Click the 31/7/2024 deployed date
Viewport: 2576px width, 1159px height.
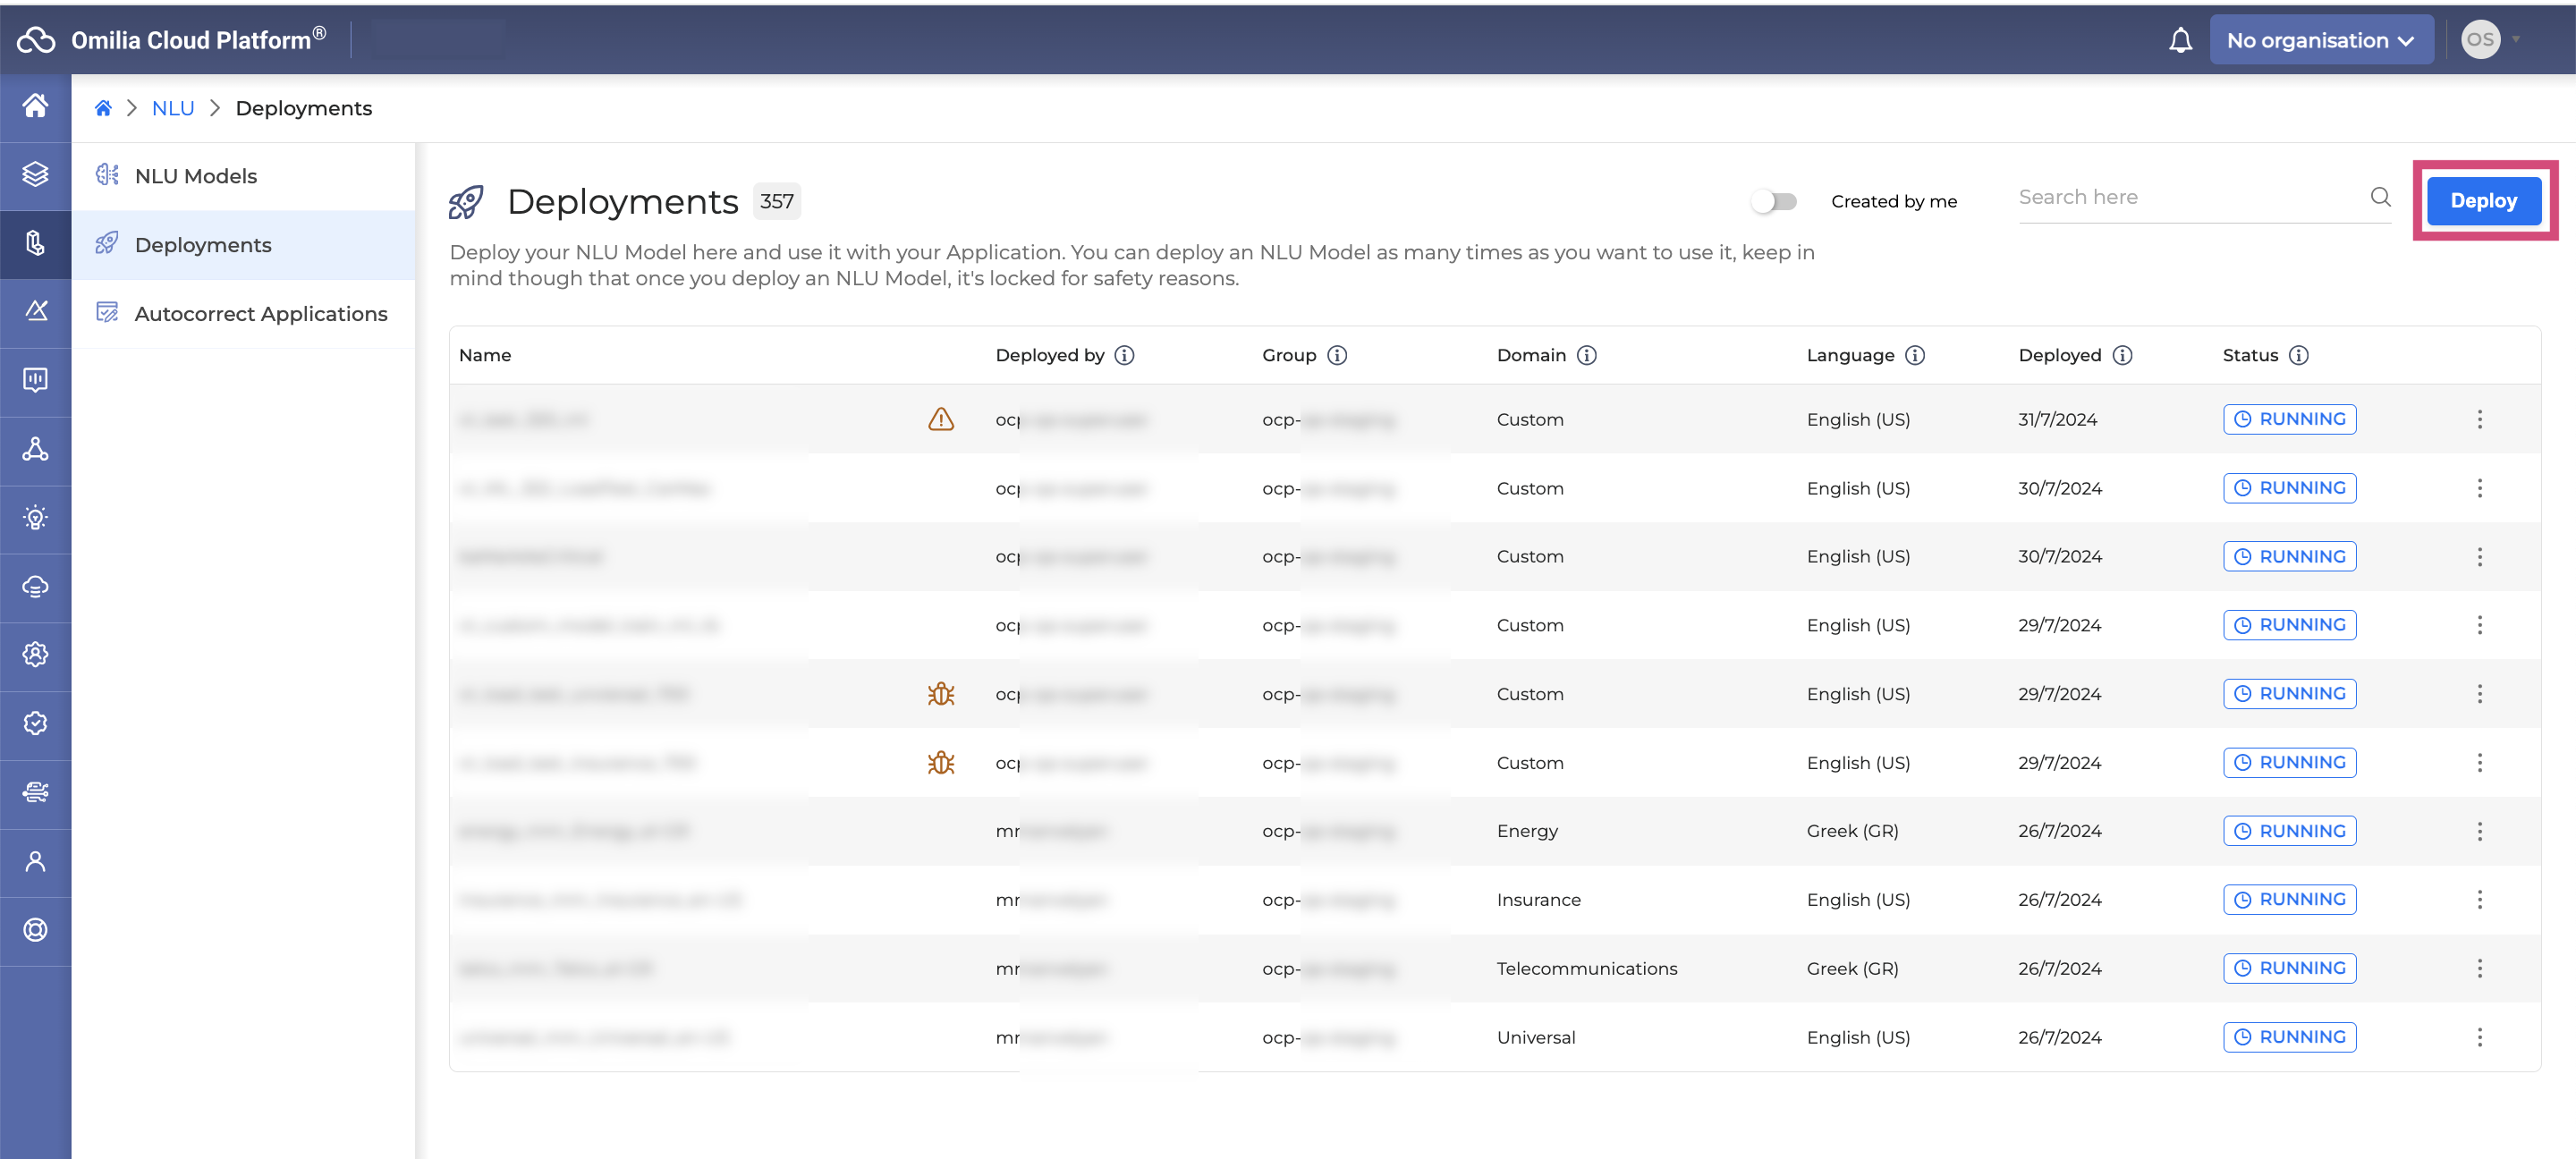2057,419
